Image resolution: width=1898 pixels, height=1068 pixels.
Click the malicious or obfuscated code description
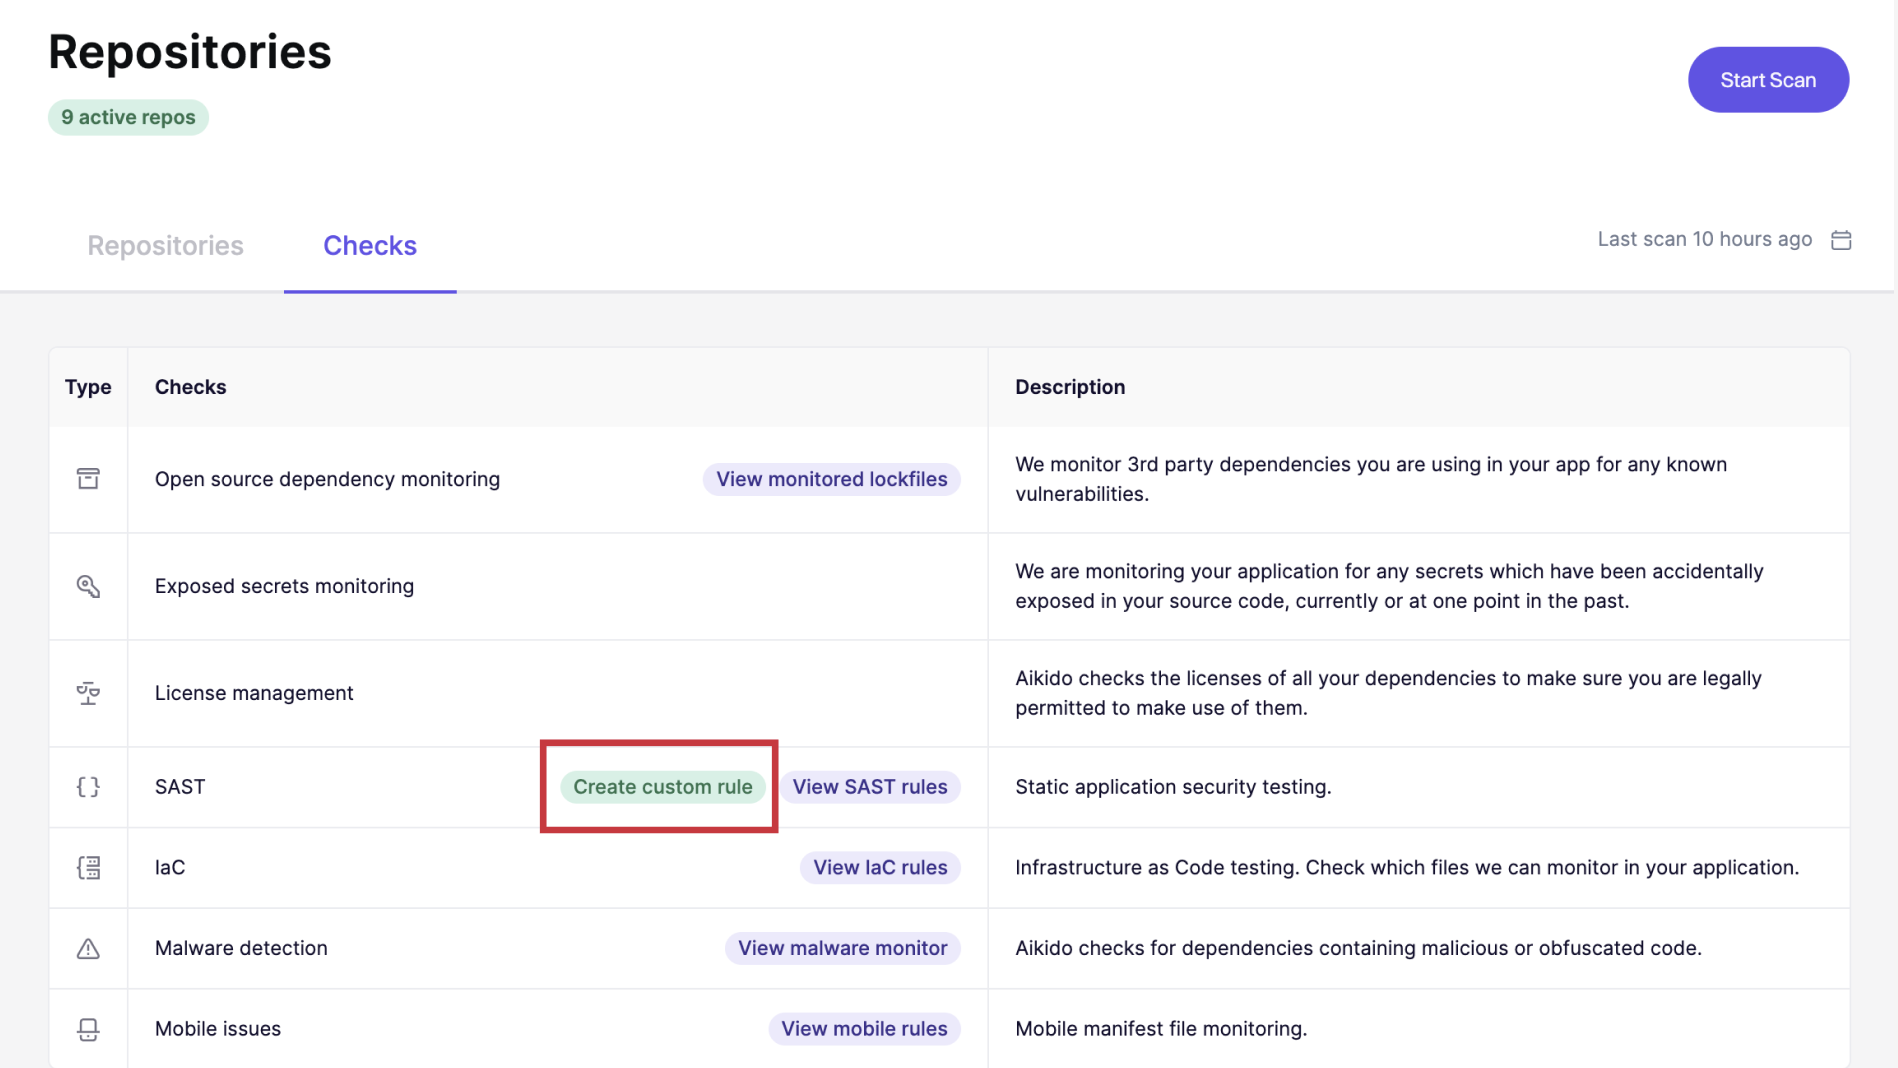click(x=1358, y=948)
